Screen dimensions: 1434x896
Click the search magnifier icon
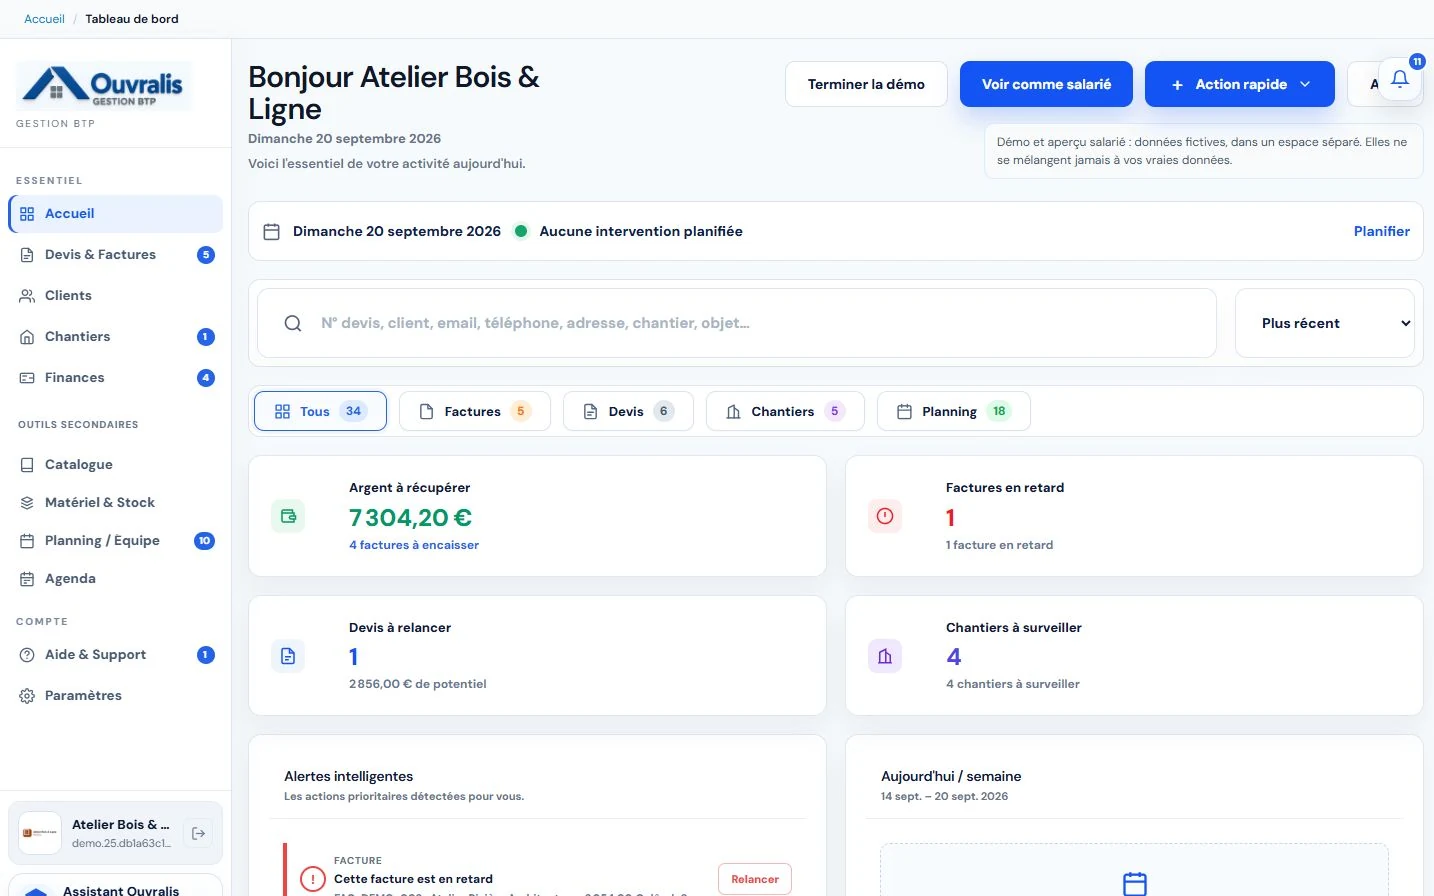click(x=293, y=323)
